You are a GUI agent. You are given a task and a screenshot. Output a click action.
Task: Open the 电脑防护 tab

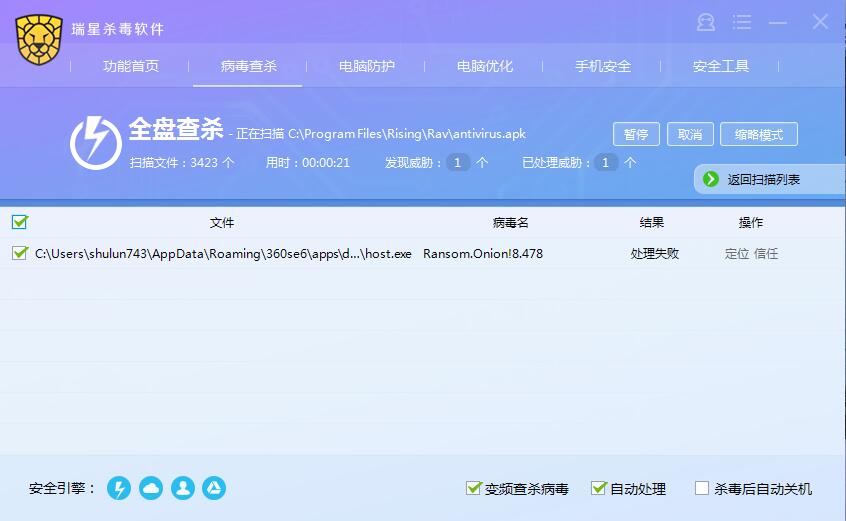366,66
